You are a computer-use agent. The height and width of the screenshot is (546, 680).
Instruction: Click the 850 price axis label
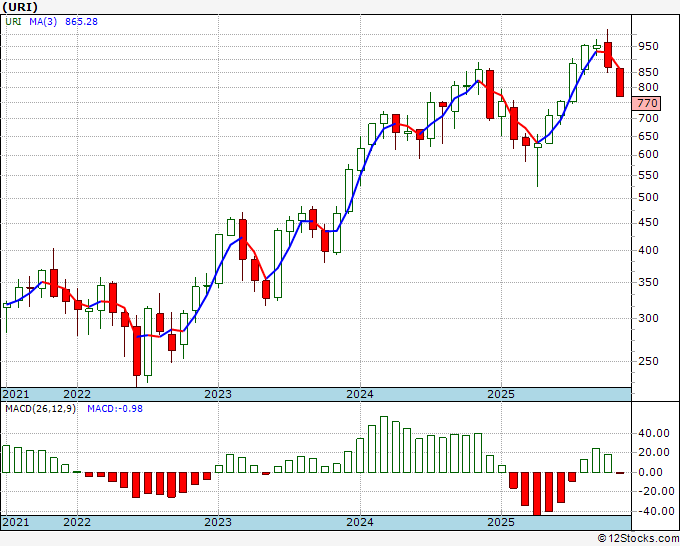coord(648,72)
